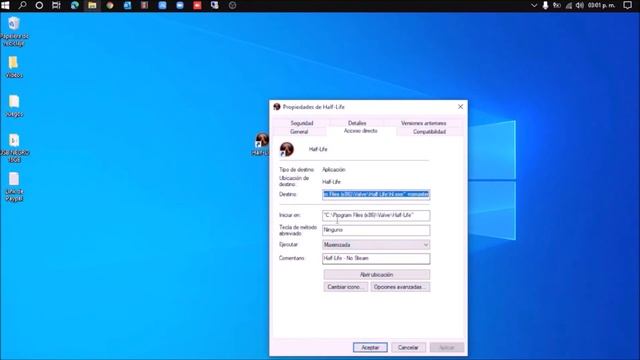The image size is (640, 360).
Task: Confirm with the Aceptar button
Action: 370,347
